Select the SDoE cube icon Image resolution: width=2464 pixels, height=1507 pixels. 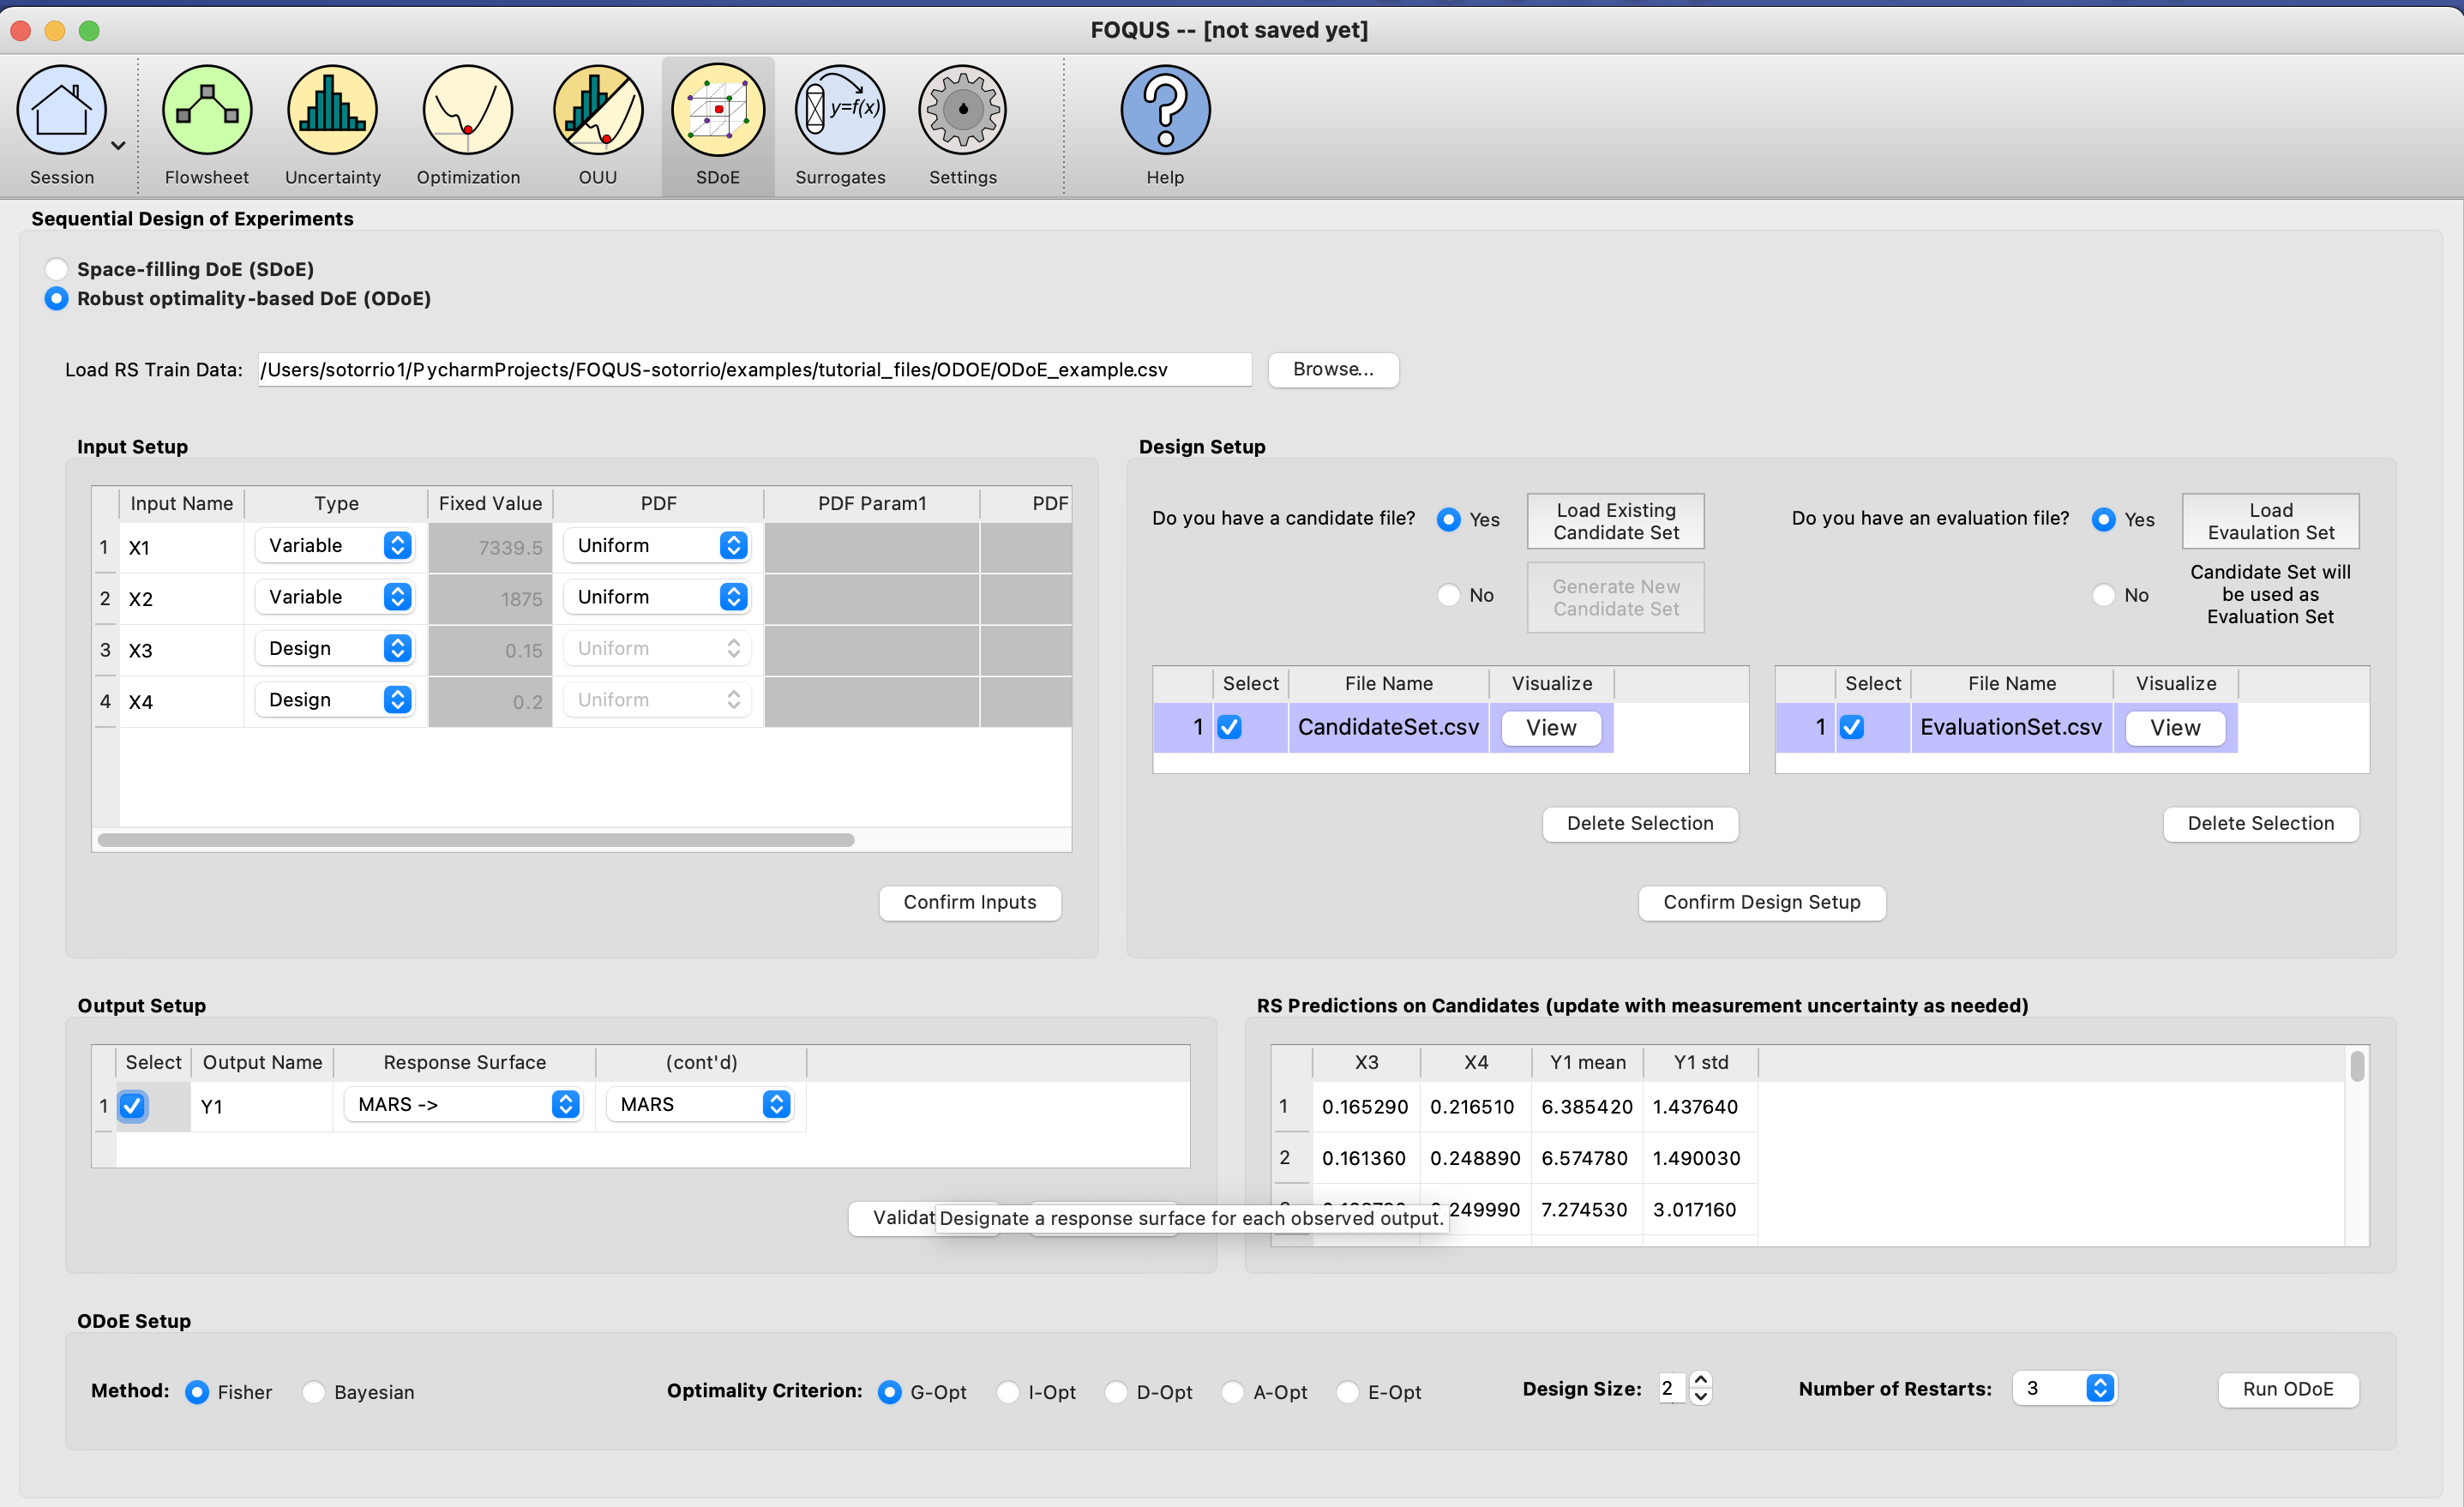click(718, 111)
